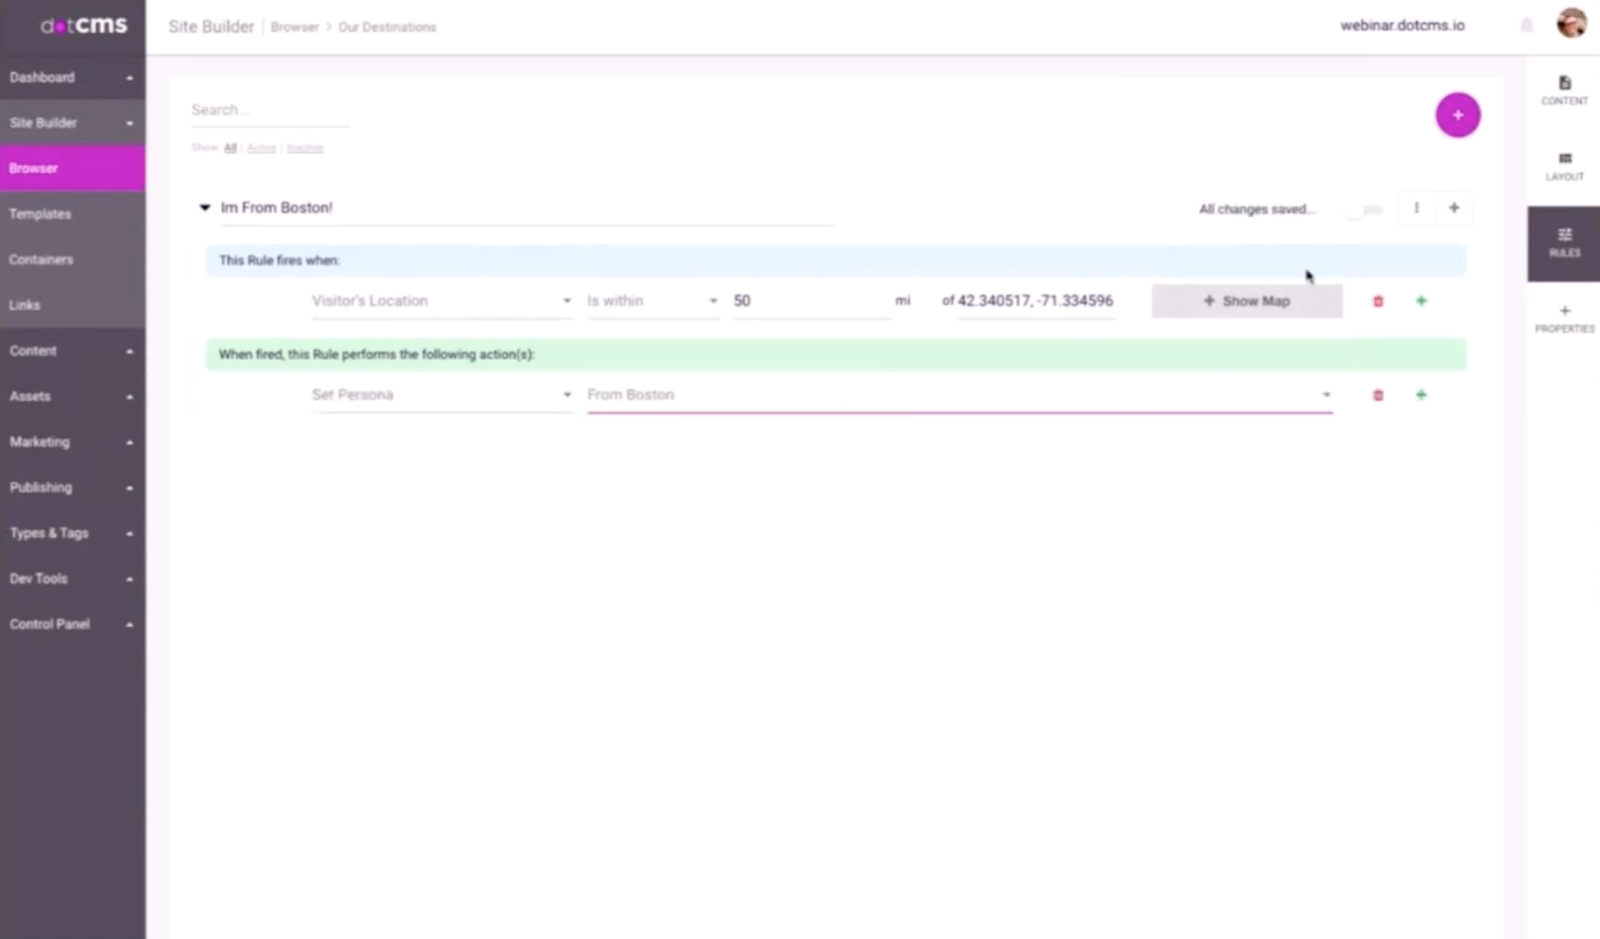Add a new condition with green plus

pyautogui.click(x=1421, y=301)
